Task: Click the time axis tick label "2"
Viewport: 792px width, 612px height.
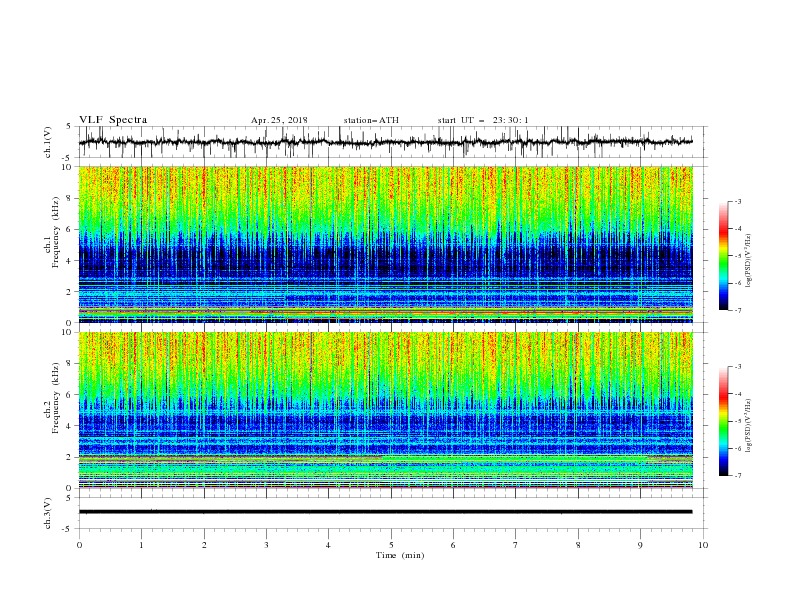Action: tap(204, 545)
